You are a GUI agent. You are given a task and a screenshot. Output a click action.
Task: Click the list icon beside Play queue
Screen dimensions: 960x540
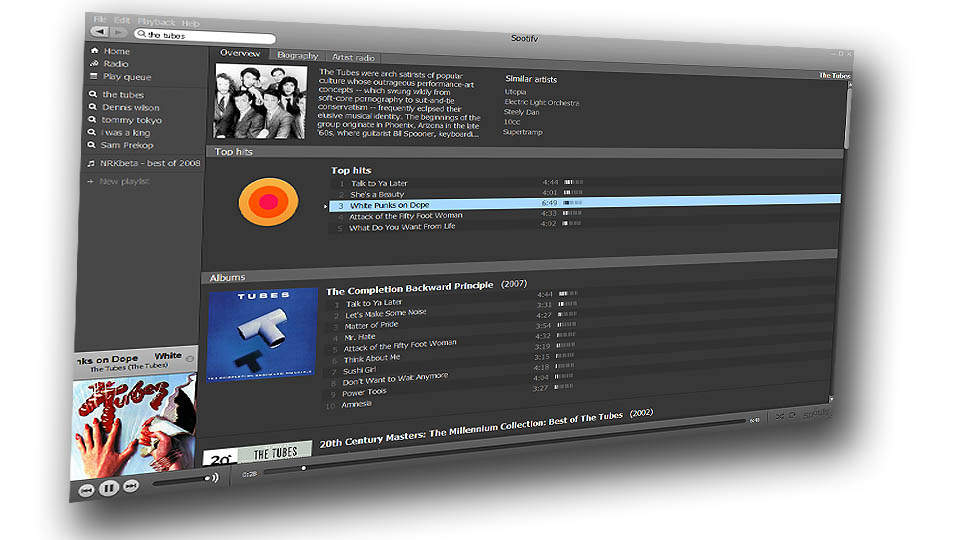pos(93,76)
